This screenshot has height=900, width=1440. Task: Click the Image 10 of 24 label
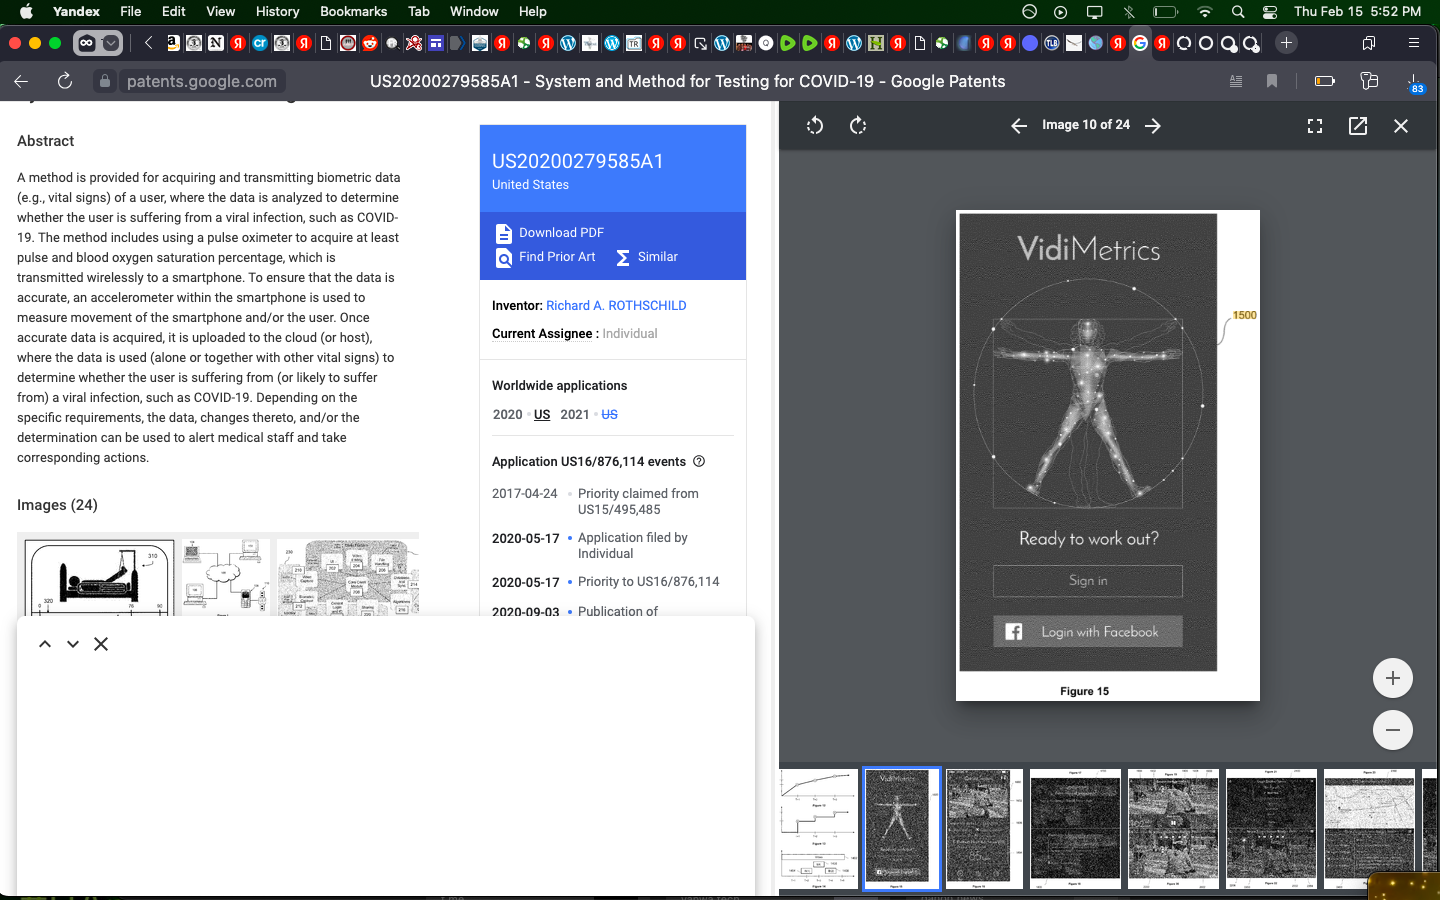[1085, 125]
